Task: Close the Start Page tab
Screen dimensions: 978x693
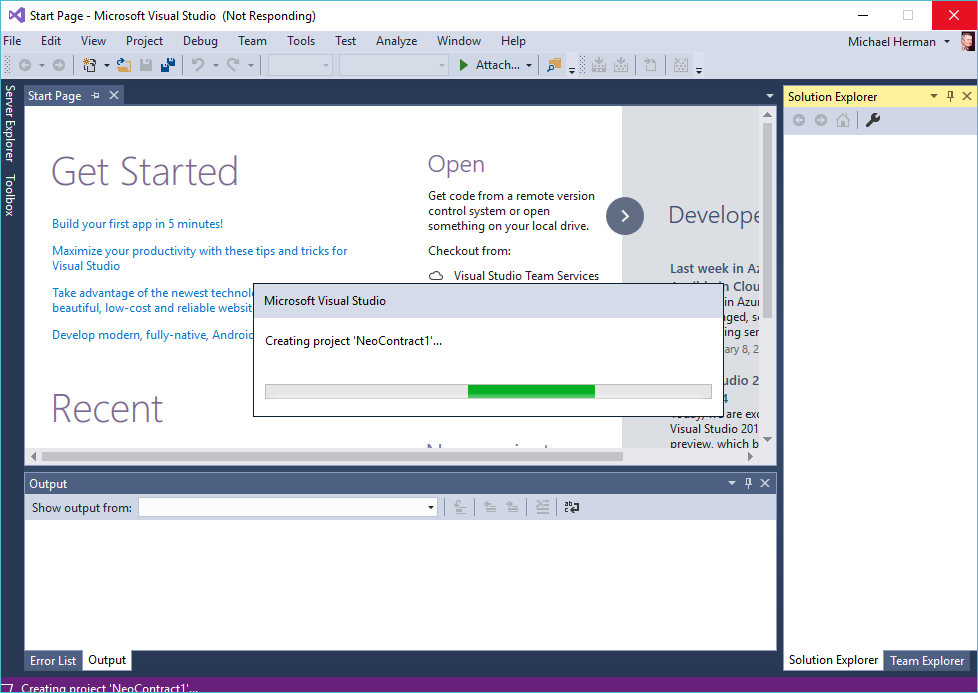Action: (114, 95)
